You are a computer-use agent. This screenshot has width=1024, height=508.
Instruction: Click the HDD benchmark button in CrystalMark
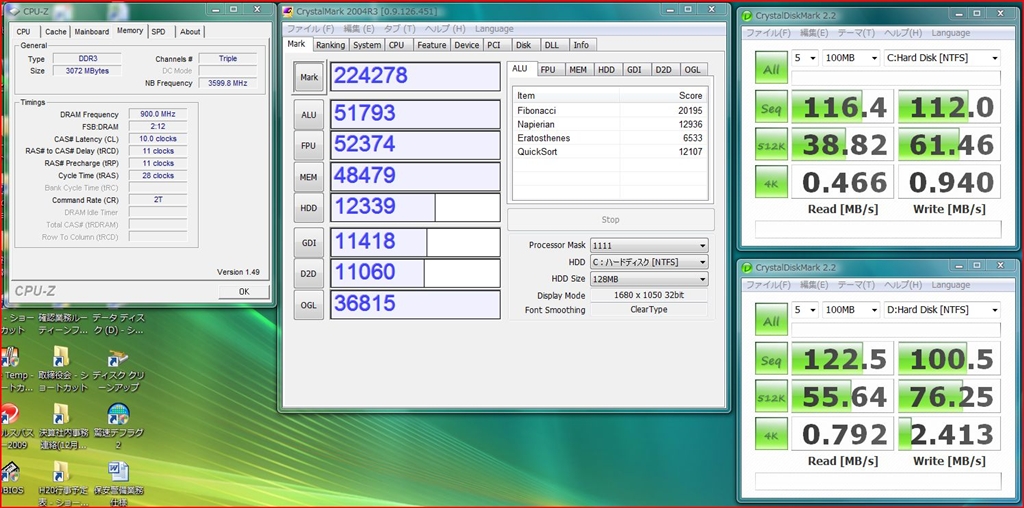pyautogui.click(x=308, y=208)
